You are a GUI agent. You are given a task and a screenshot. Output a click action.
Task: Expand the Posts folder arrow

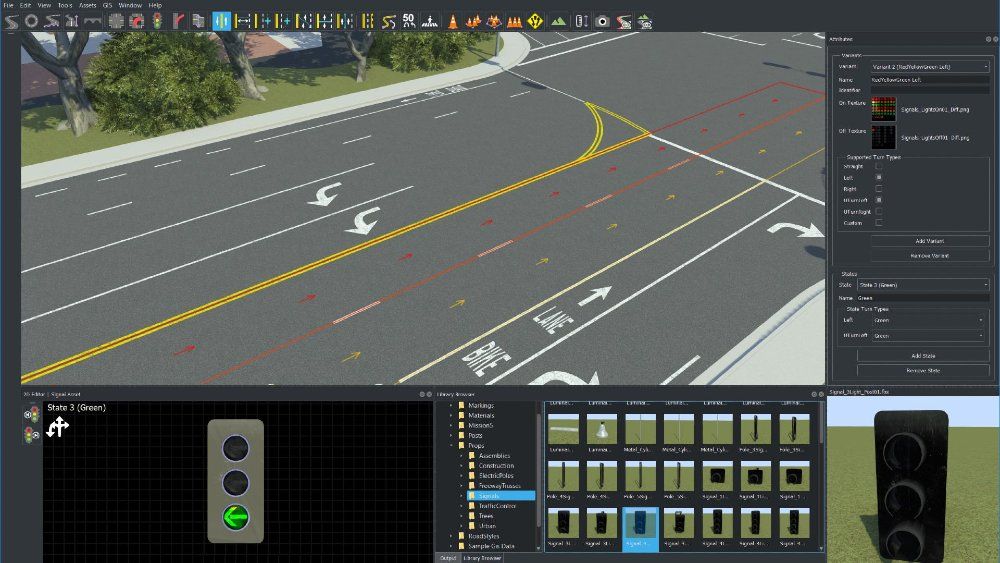452,435
